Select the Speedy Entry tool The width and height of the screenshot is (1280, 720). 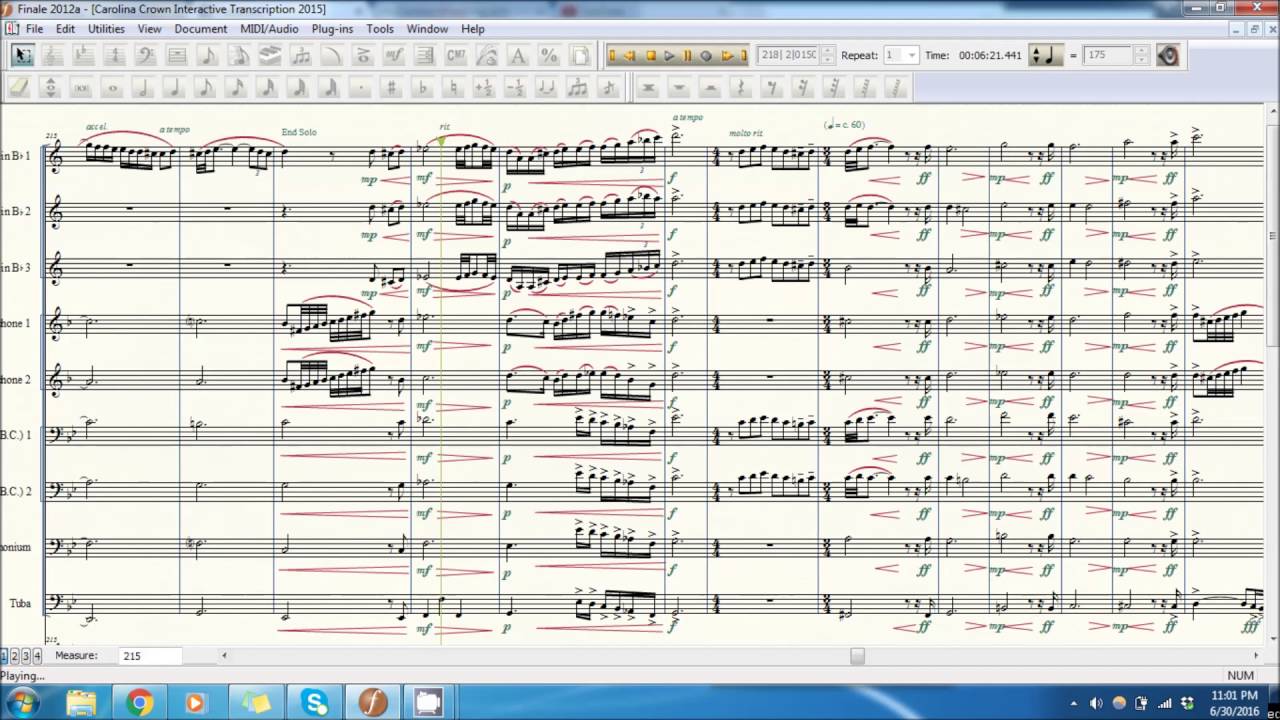(x=239, y=56)
